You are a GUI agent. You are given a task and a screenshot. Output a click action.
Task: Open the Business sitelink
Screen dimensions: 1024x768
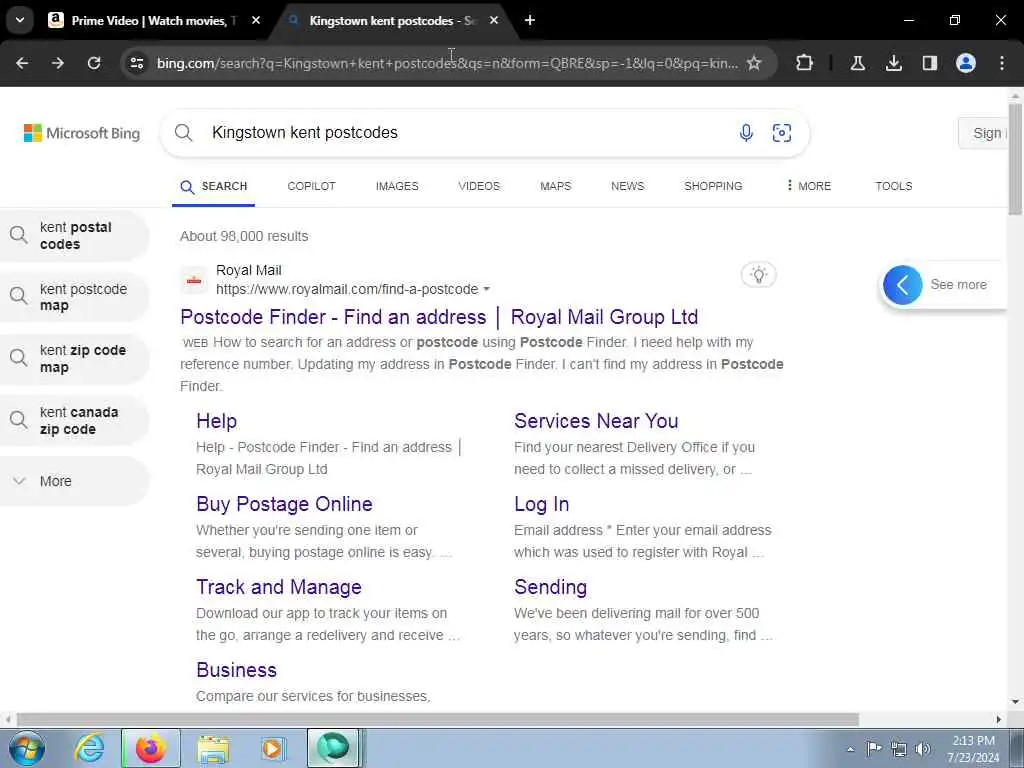coord(236,670)
